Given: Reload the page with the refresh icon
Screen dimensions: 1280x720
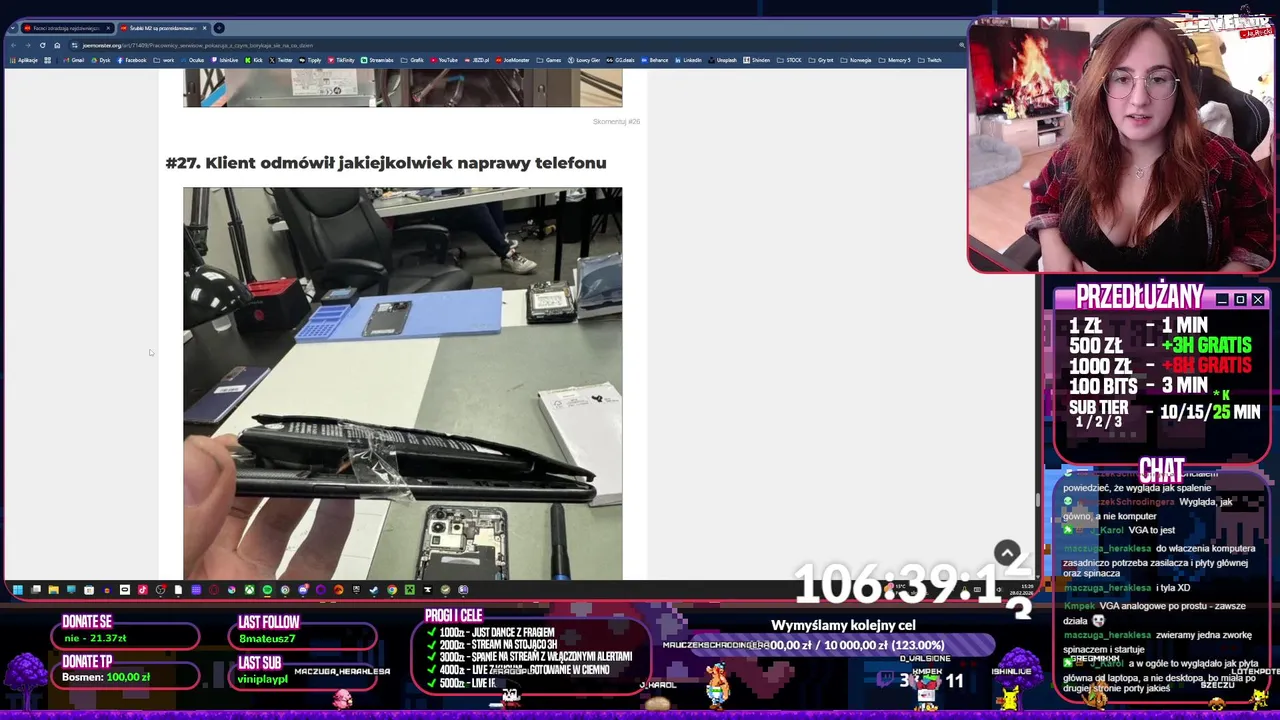Looking at the screenshot, I should coord(43,45).
